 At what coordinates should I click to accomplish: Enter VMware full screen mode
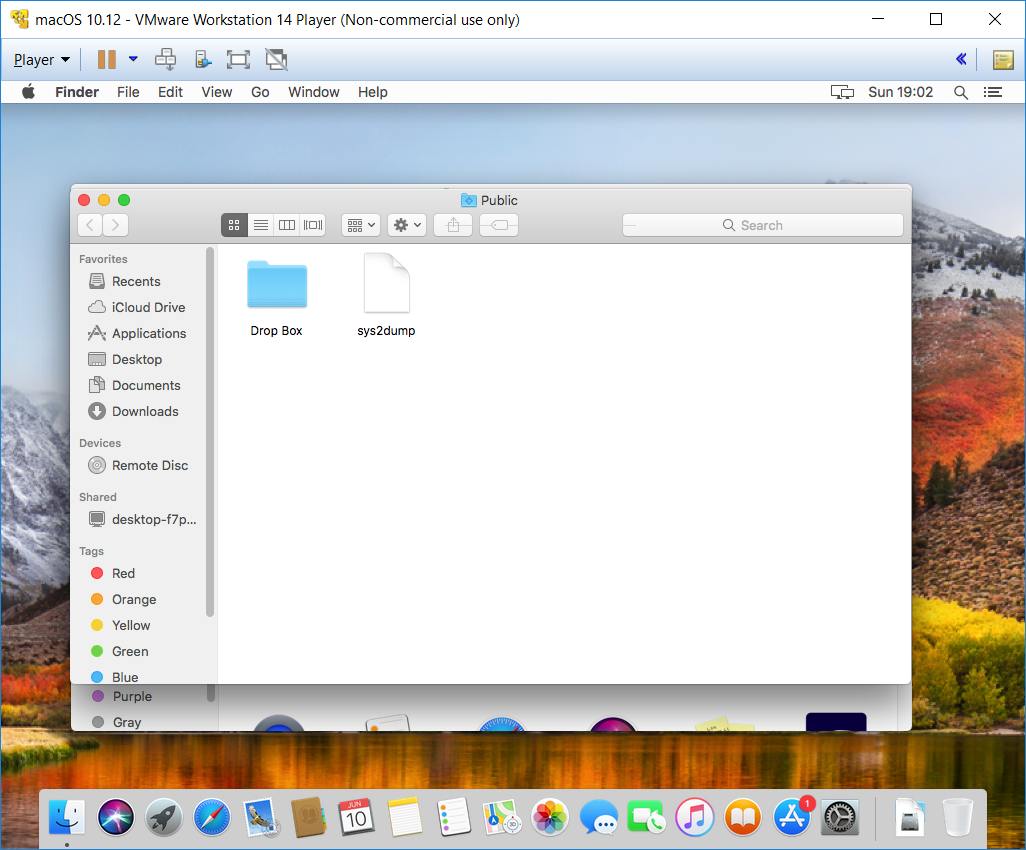238,60
